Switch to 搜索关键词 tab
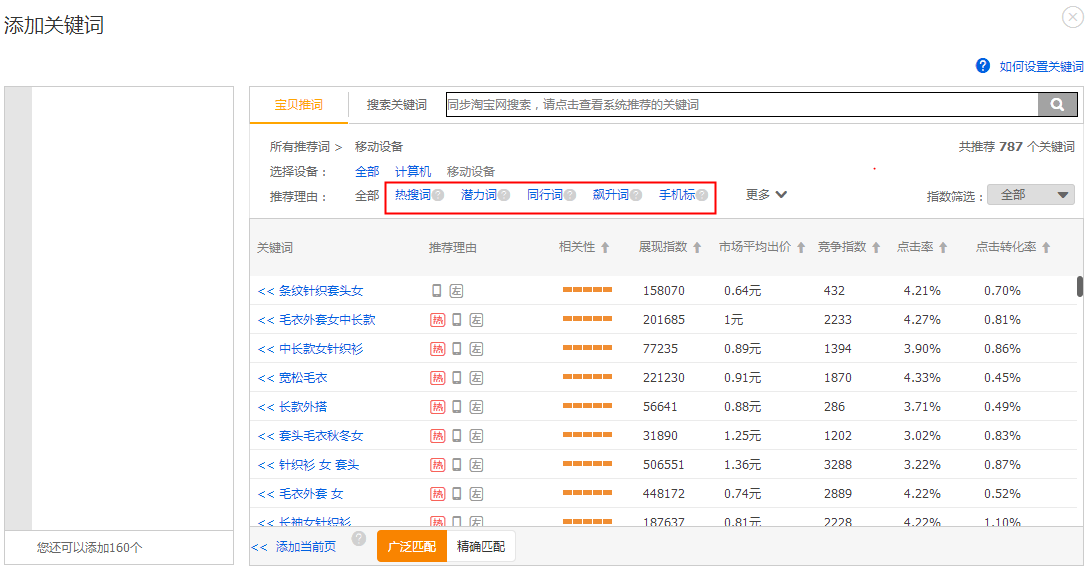 pos(397,105)
